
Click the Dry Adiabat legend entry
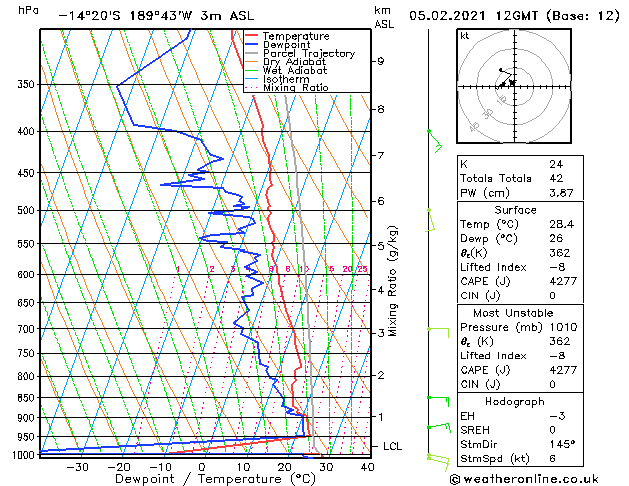pyautogui.click(x=286, y=62)
